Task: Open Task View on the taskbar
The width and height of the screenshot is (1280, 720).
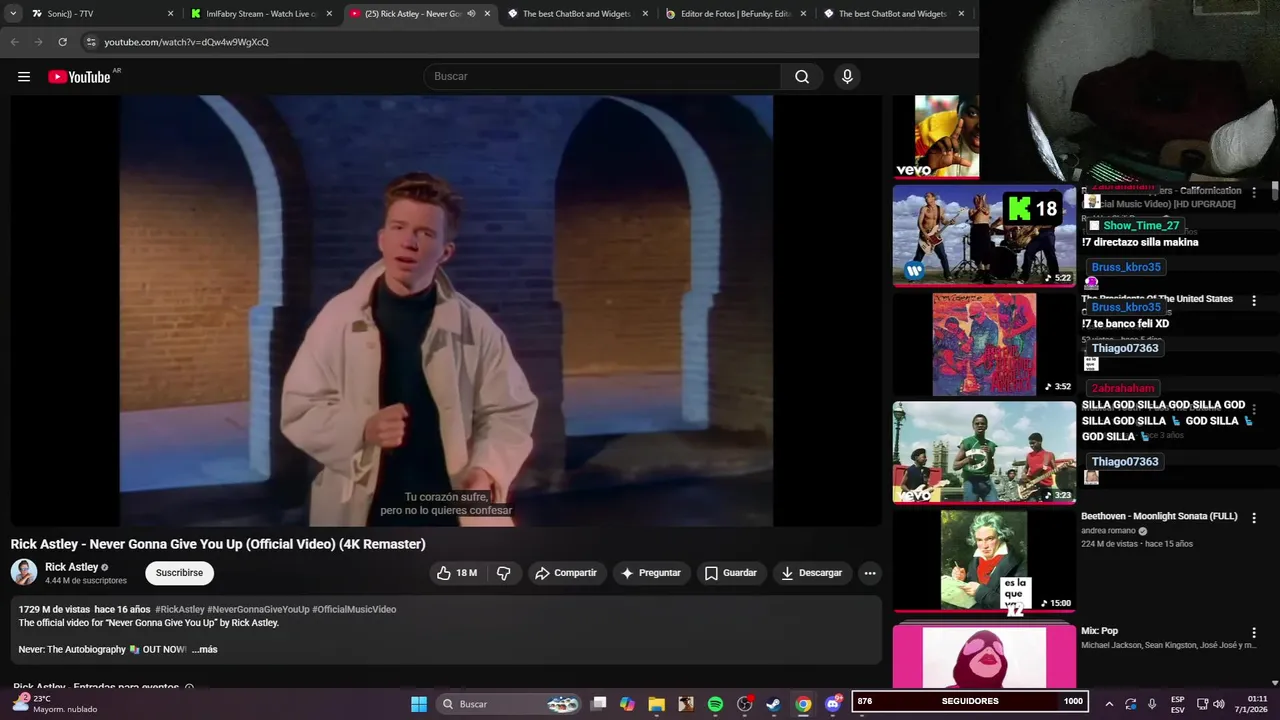Action: (599, 704)
